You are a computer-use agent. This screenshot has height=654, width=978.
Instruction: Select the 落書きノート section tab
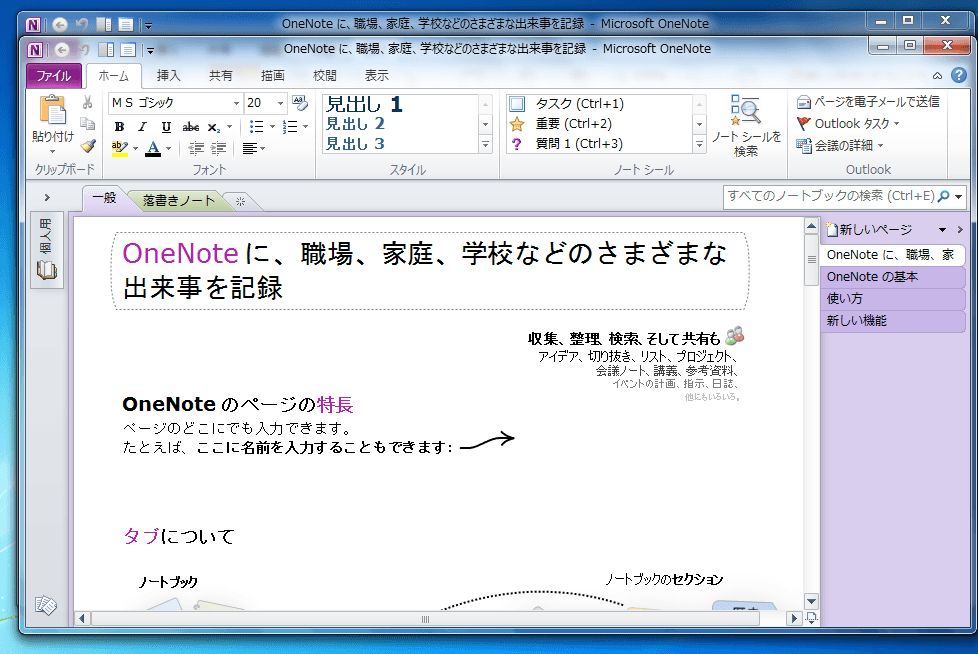pos(178,200)
